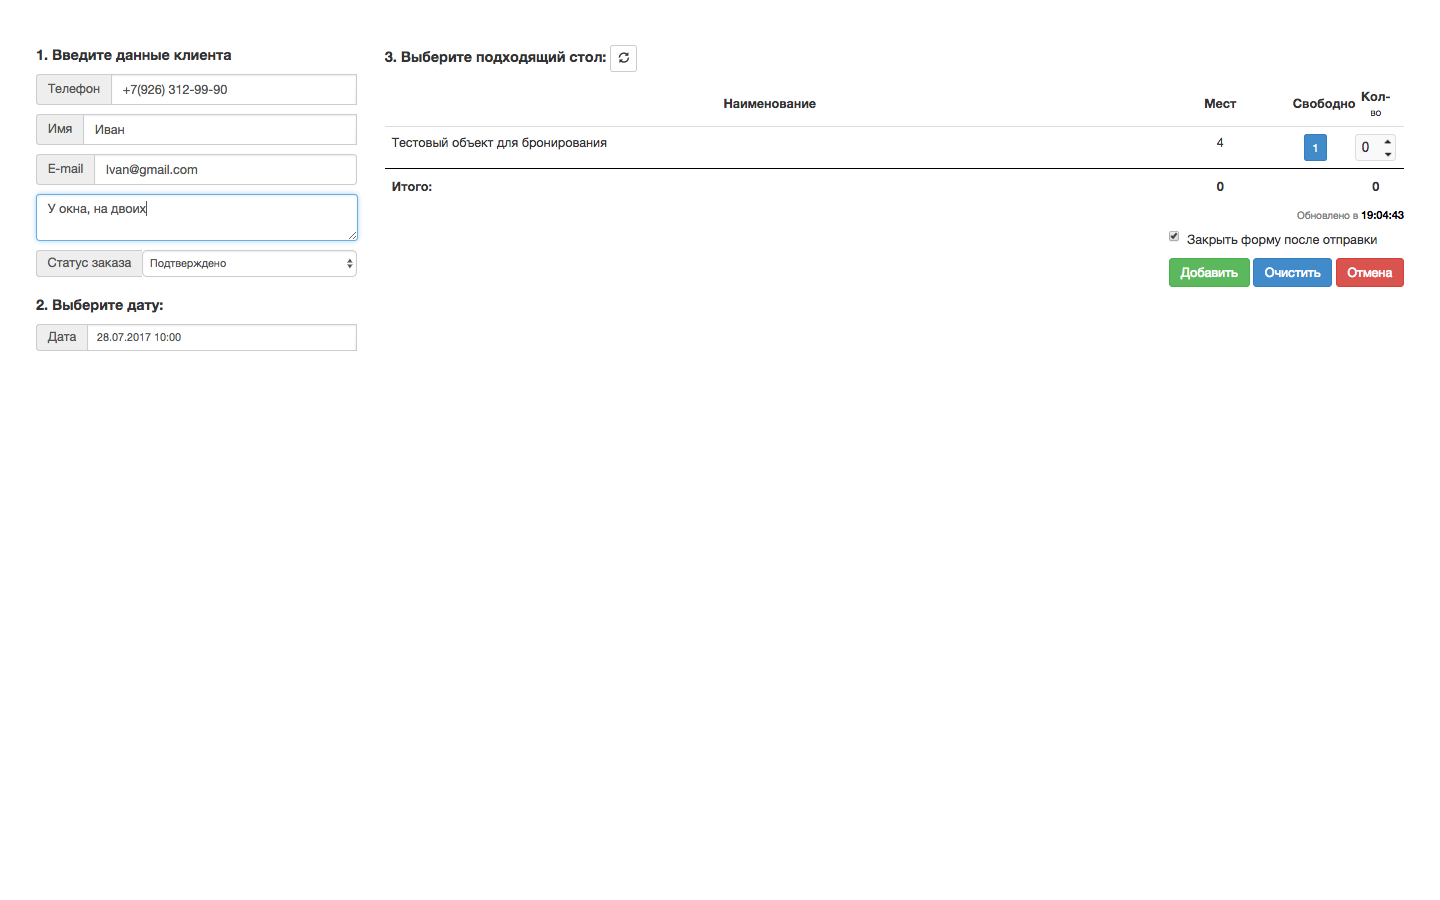Click the 'Дата' field label
The image size is (1440, 900).
(62, 337)
